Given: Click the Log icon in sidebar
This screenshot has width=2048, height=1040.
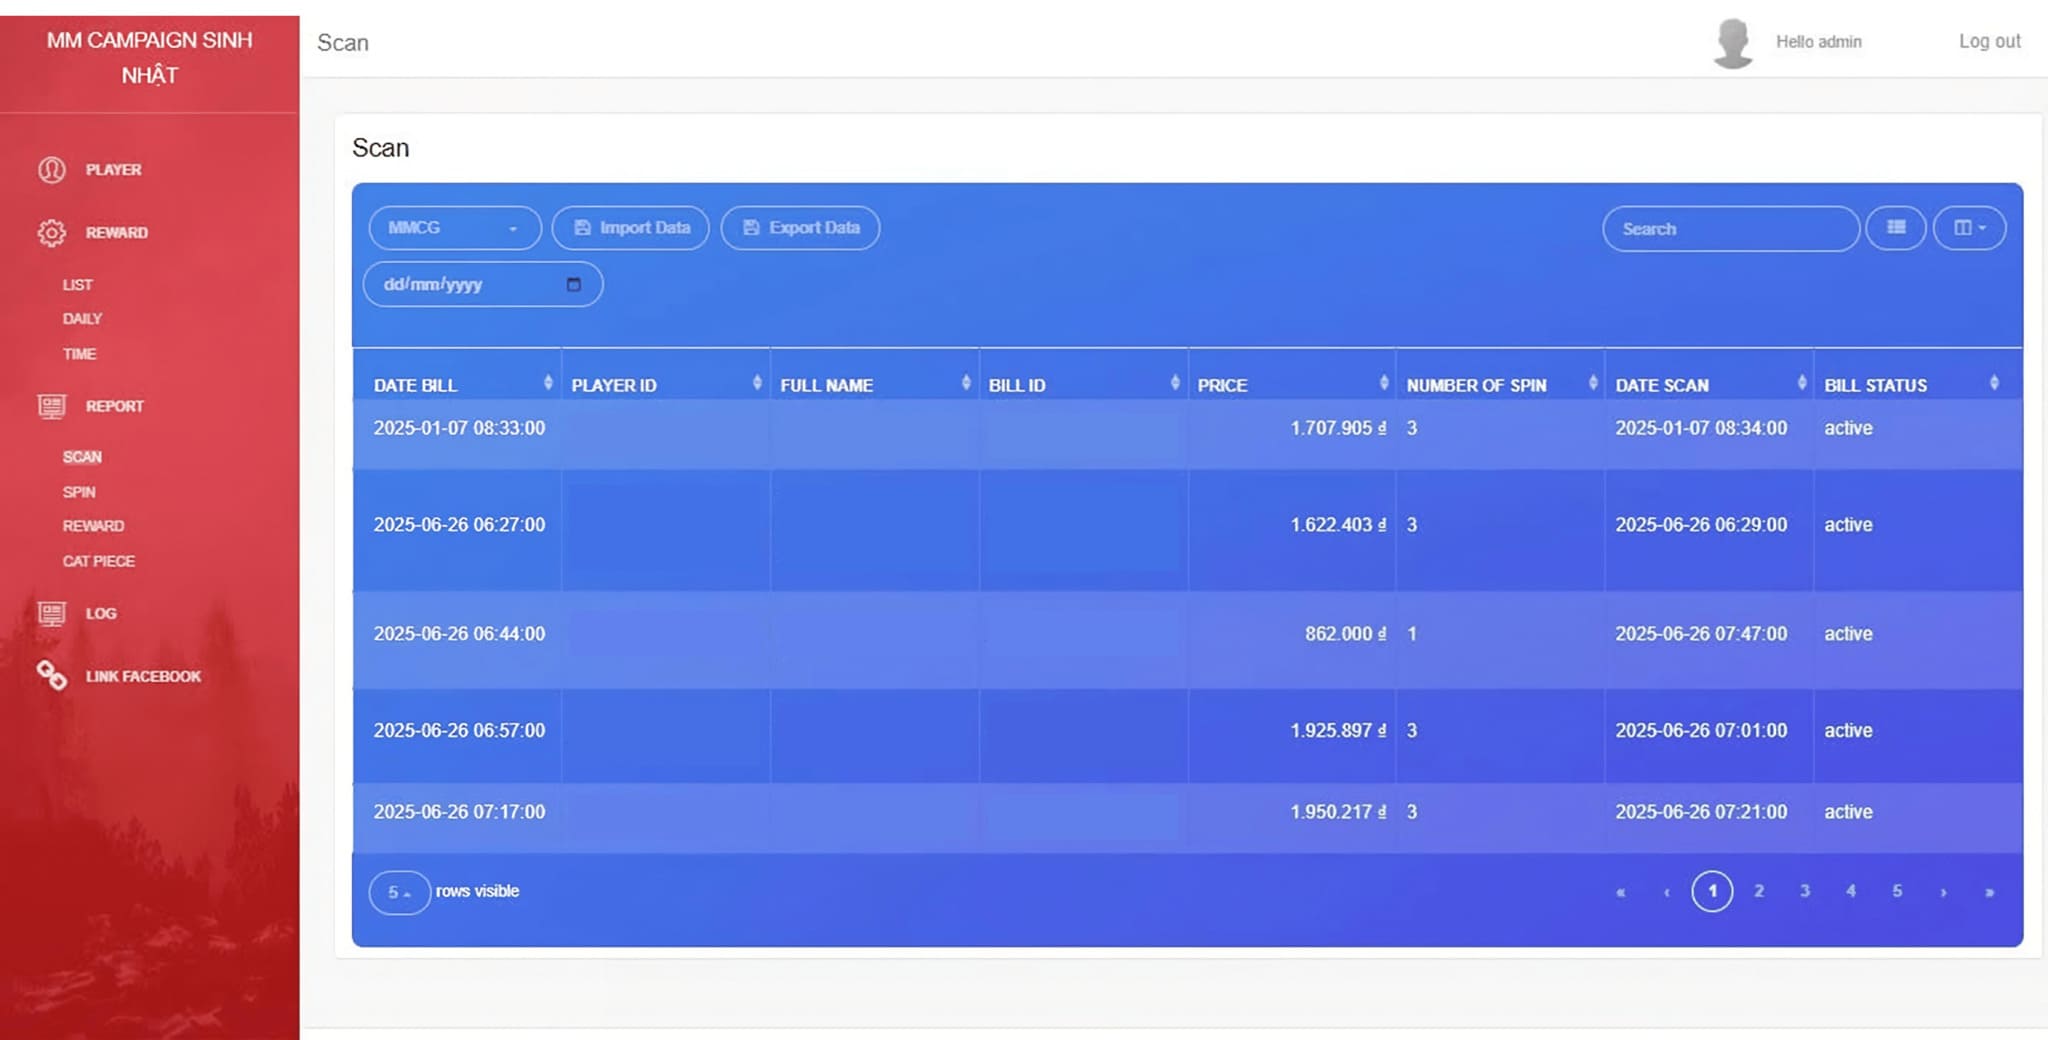Looking at the screenshot, I should [52, 613].
